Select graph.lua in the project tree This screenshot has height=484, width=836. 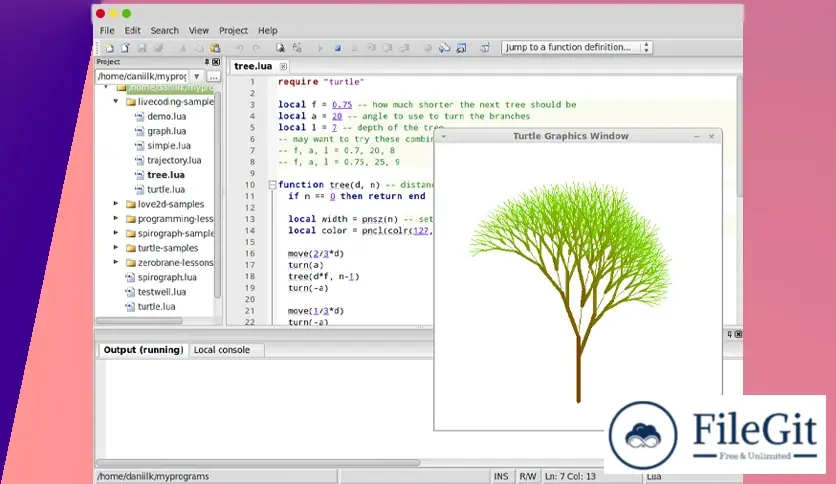point(166,131)
